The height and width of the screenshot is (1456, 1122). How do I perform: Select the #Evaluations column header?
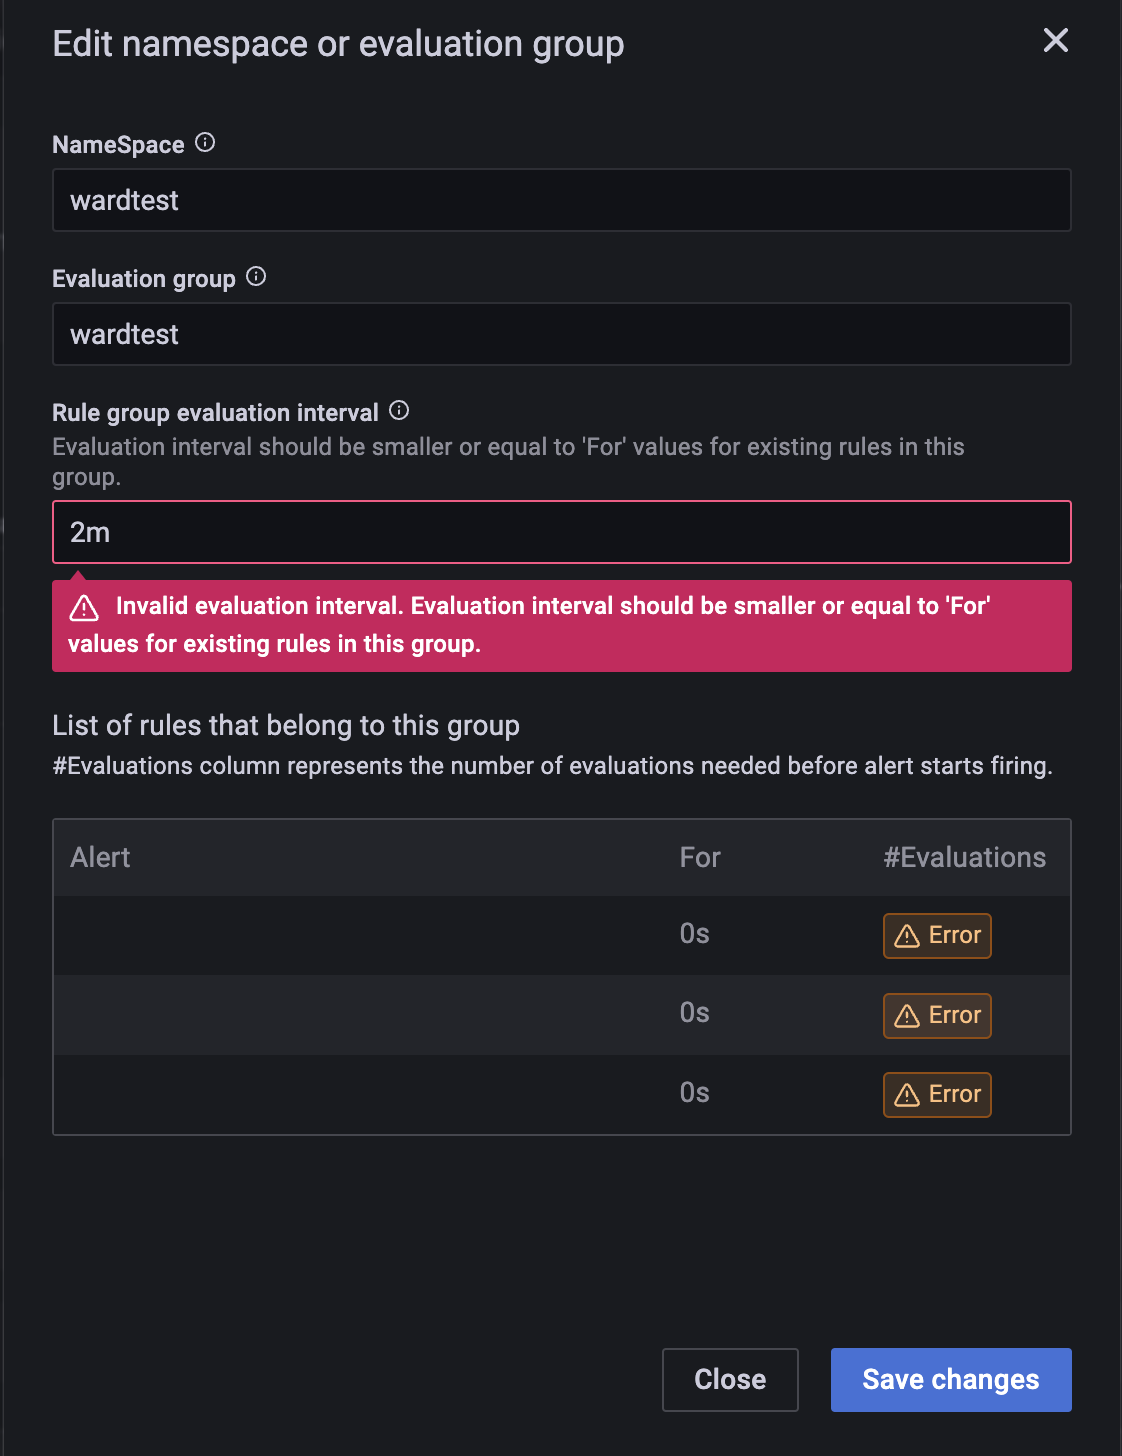click(x=964, y=857)
